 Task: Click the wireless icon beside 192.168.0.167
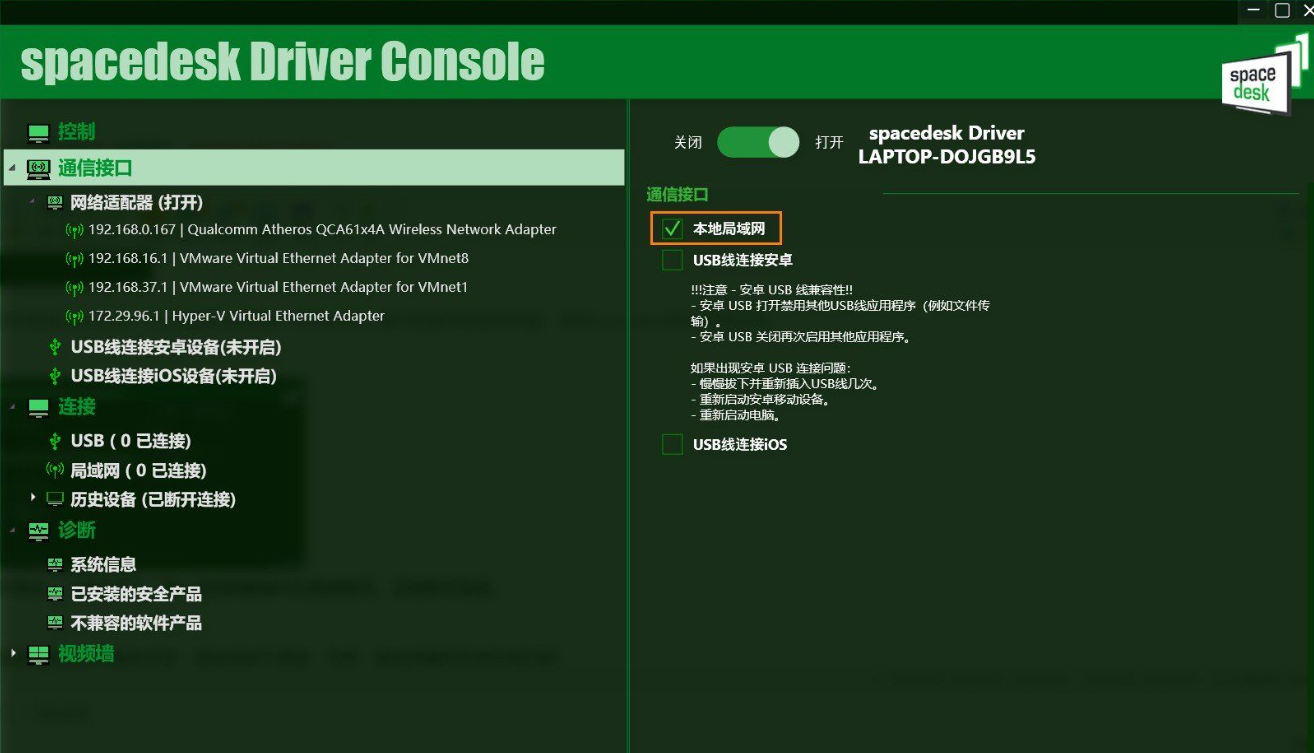[x=74, y=230]
